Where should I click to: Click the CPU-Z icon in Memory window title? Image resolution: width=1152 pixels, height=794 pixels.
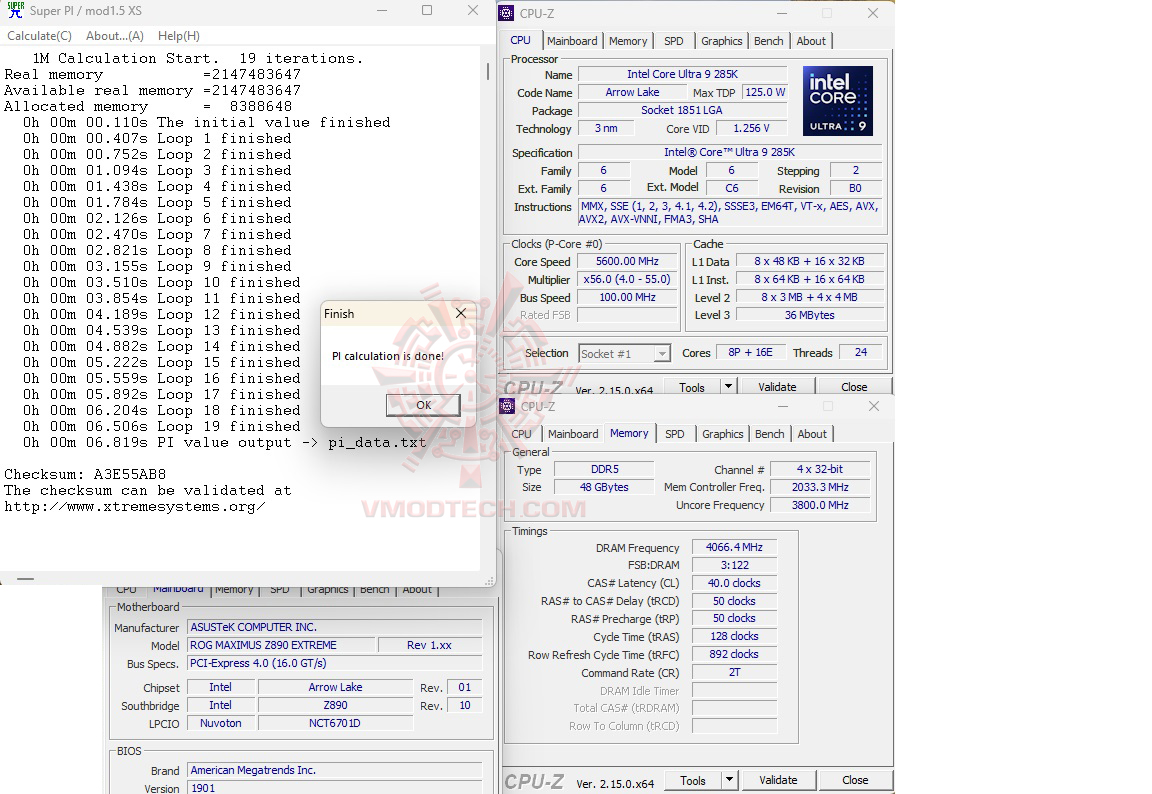pyautogui.click(x=507, y=406)
